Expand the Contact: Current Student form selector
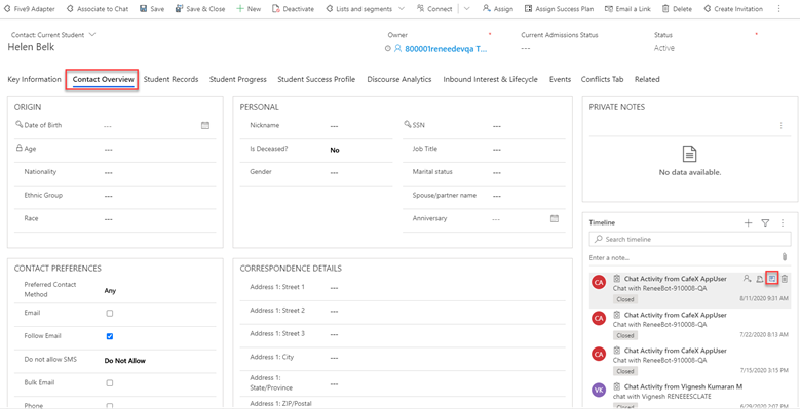Viewport: 800px width, 409px height. (93, 35)
